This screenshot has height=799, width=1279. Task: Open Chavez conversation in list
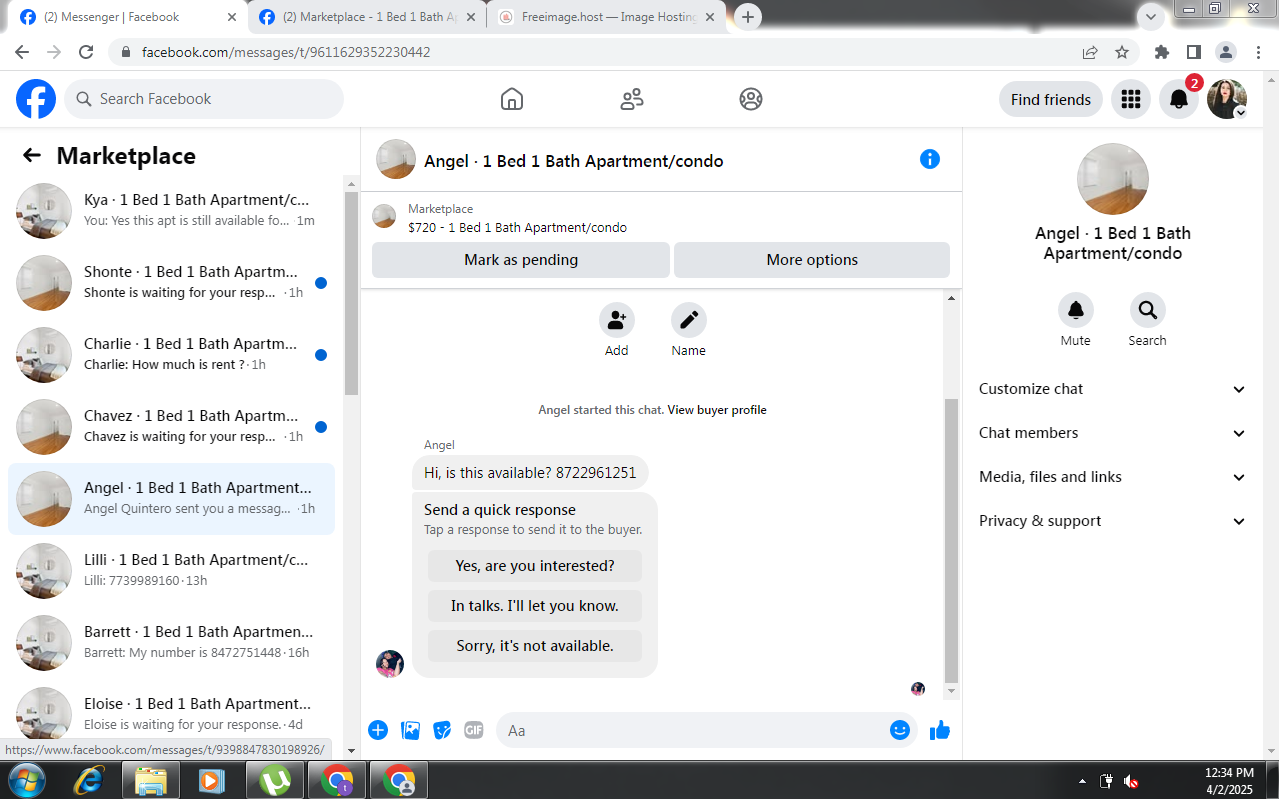pyautogui.click(x=171, y=426)
